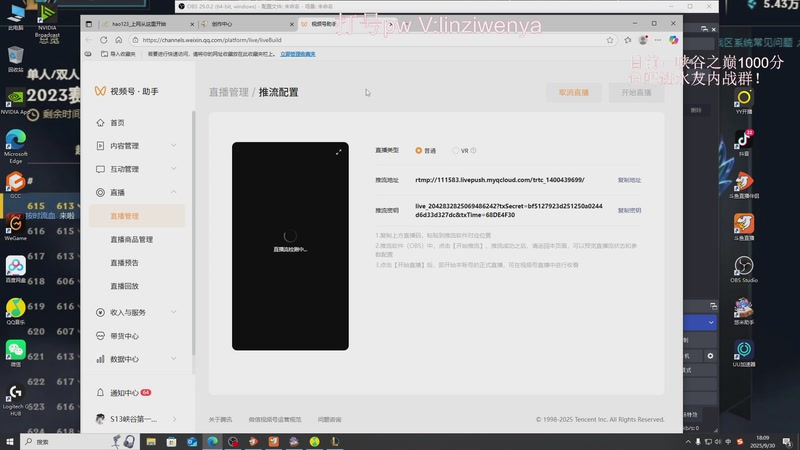
Task: Open the 微信视频号运营规范 footer link
Action: tap(274, 419)
